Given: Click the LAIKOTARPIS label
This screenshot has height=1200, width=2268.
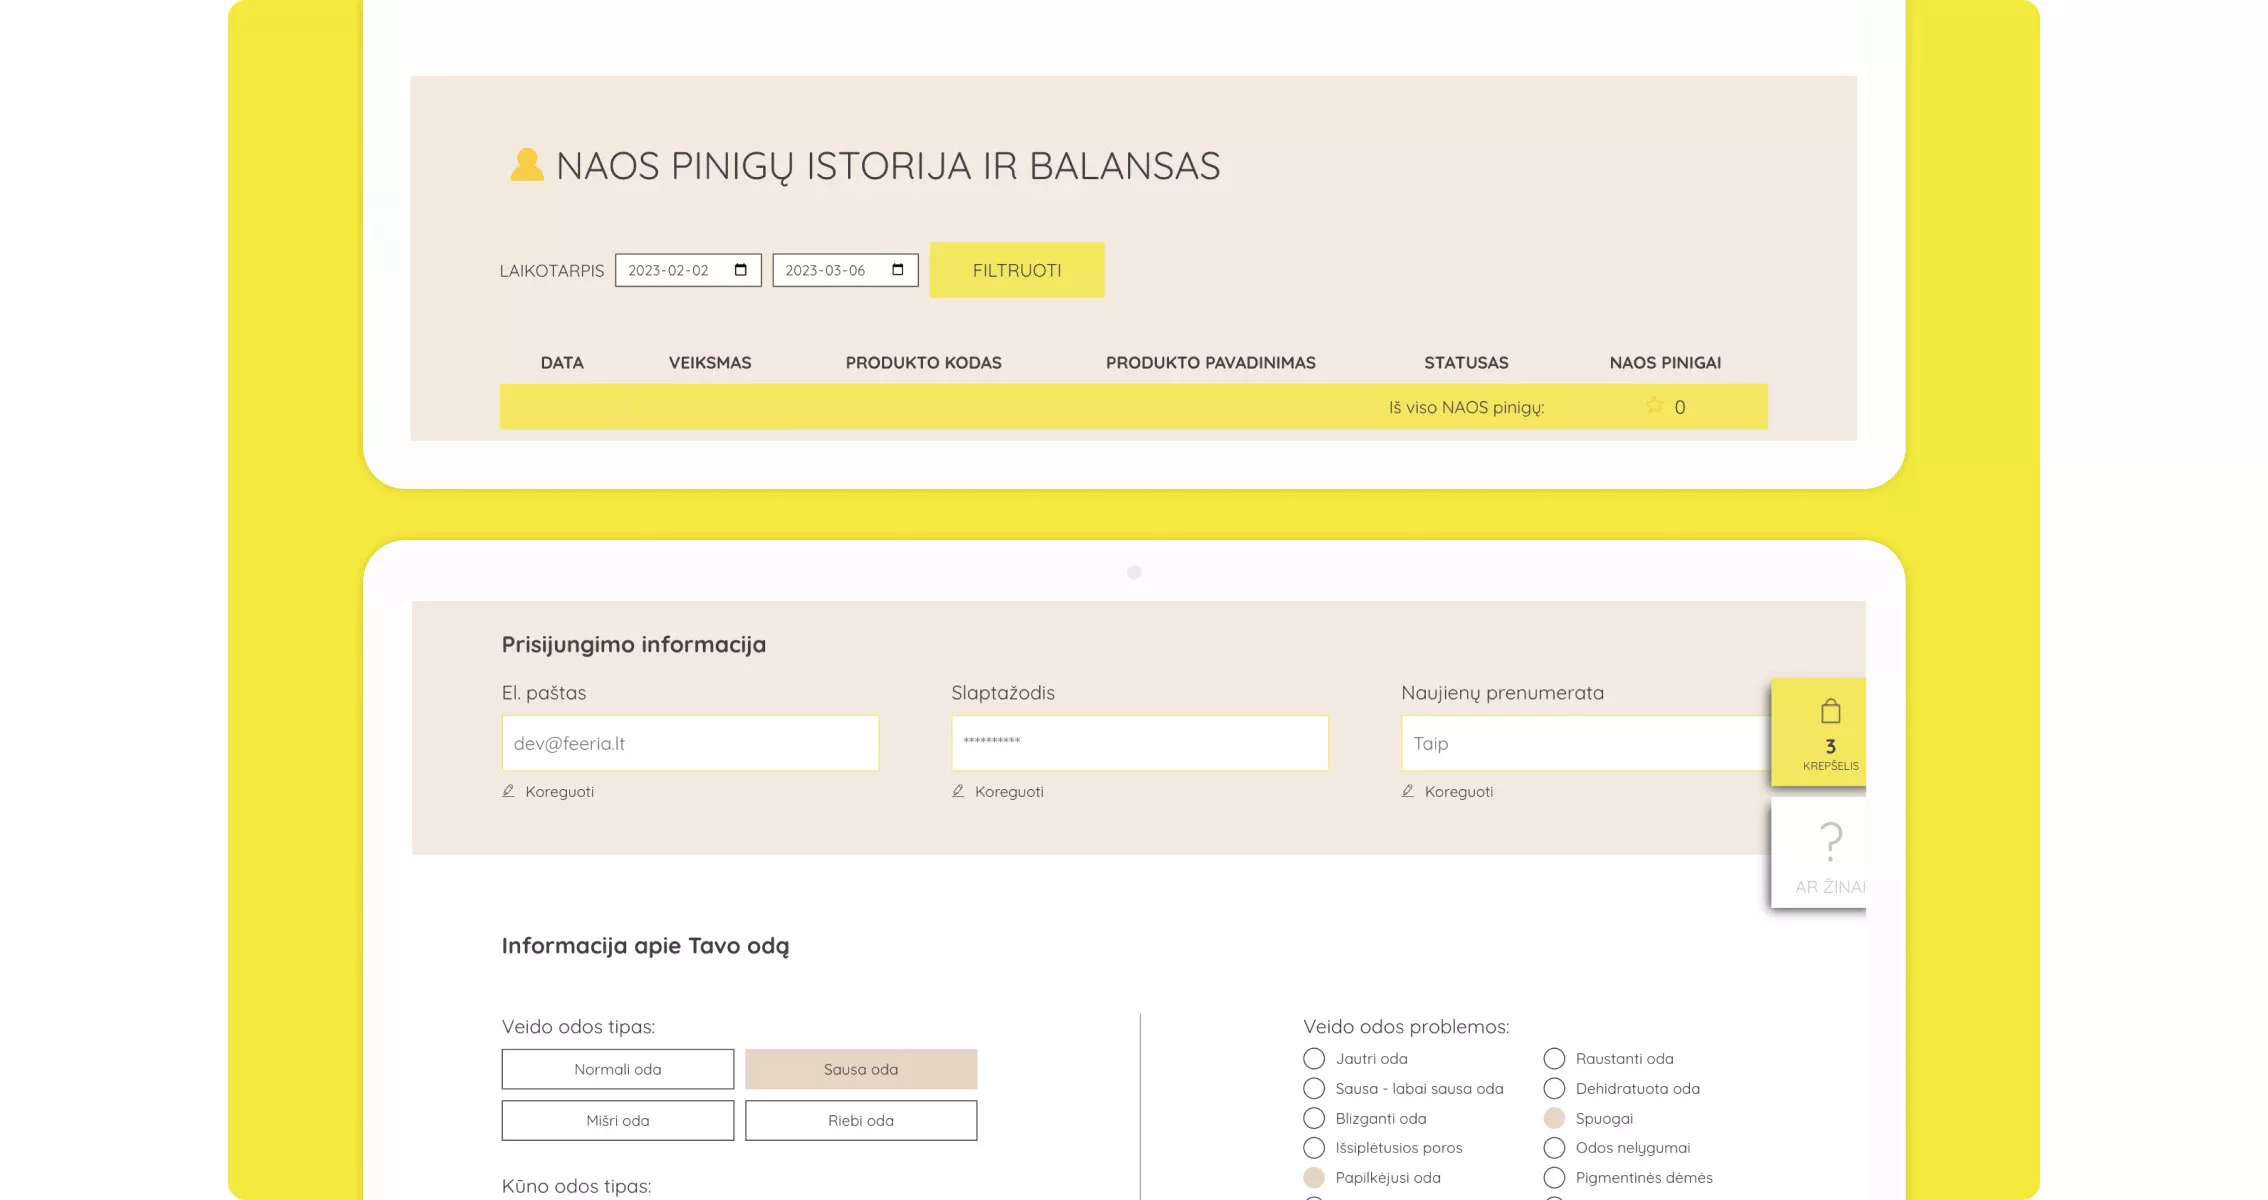Looking at the screenshot, I should [552, 271].
